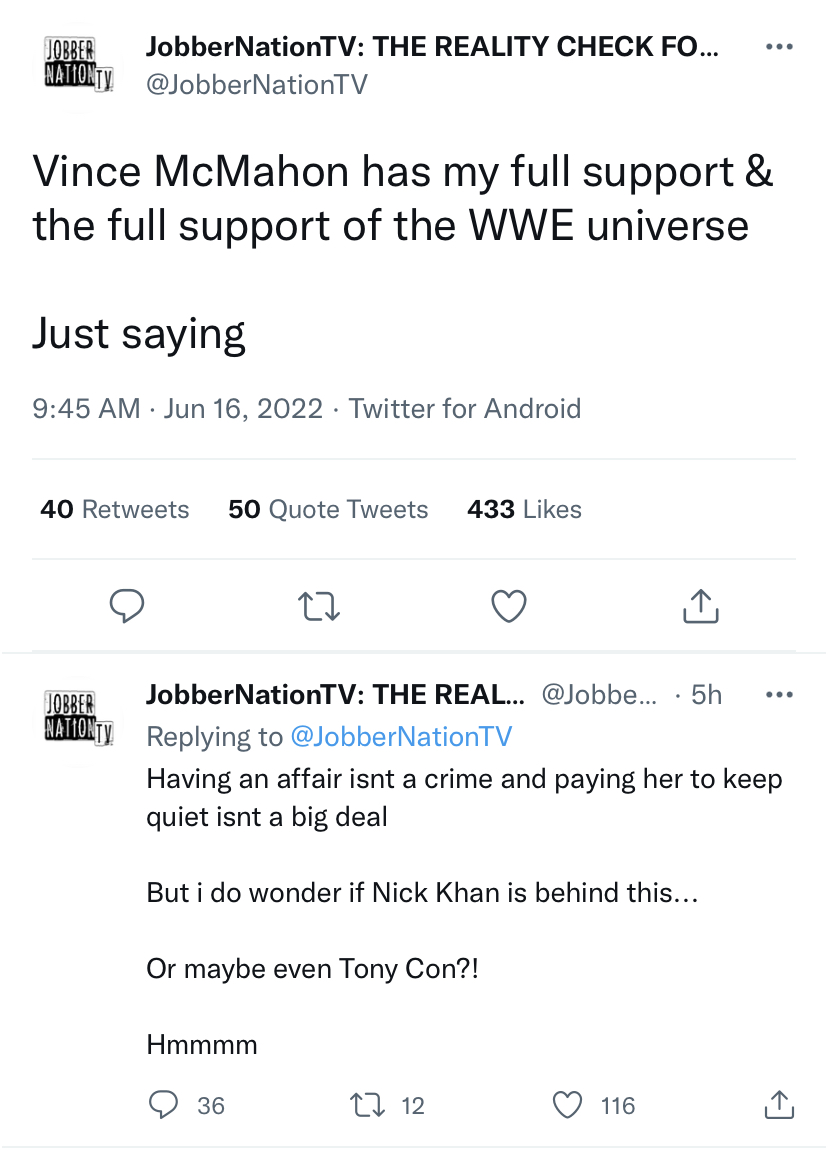Share the main tweet
This screenshot has height=1153, width=828.
[700, 606]
